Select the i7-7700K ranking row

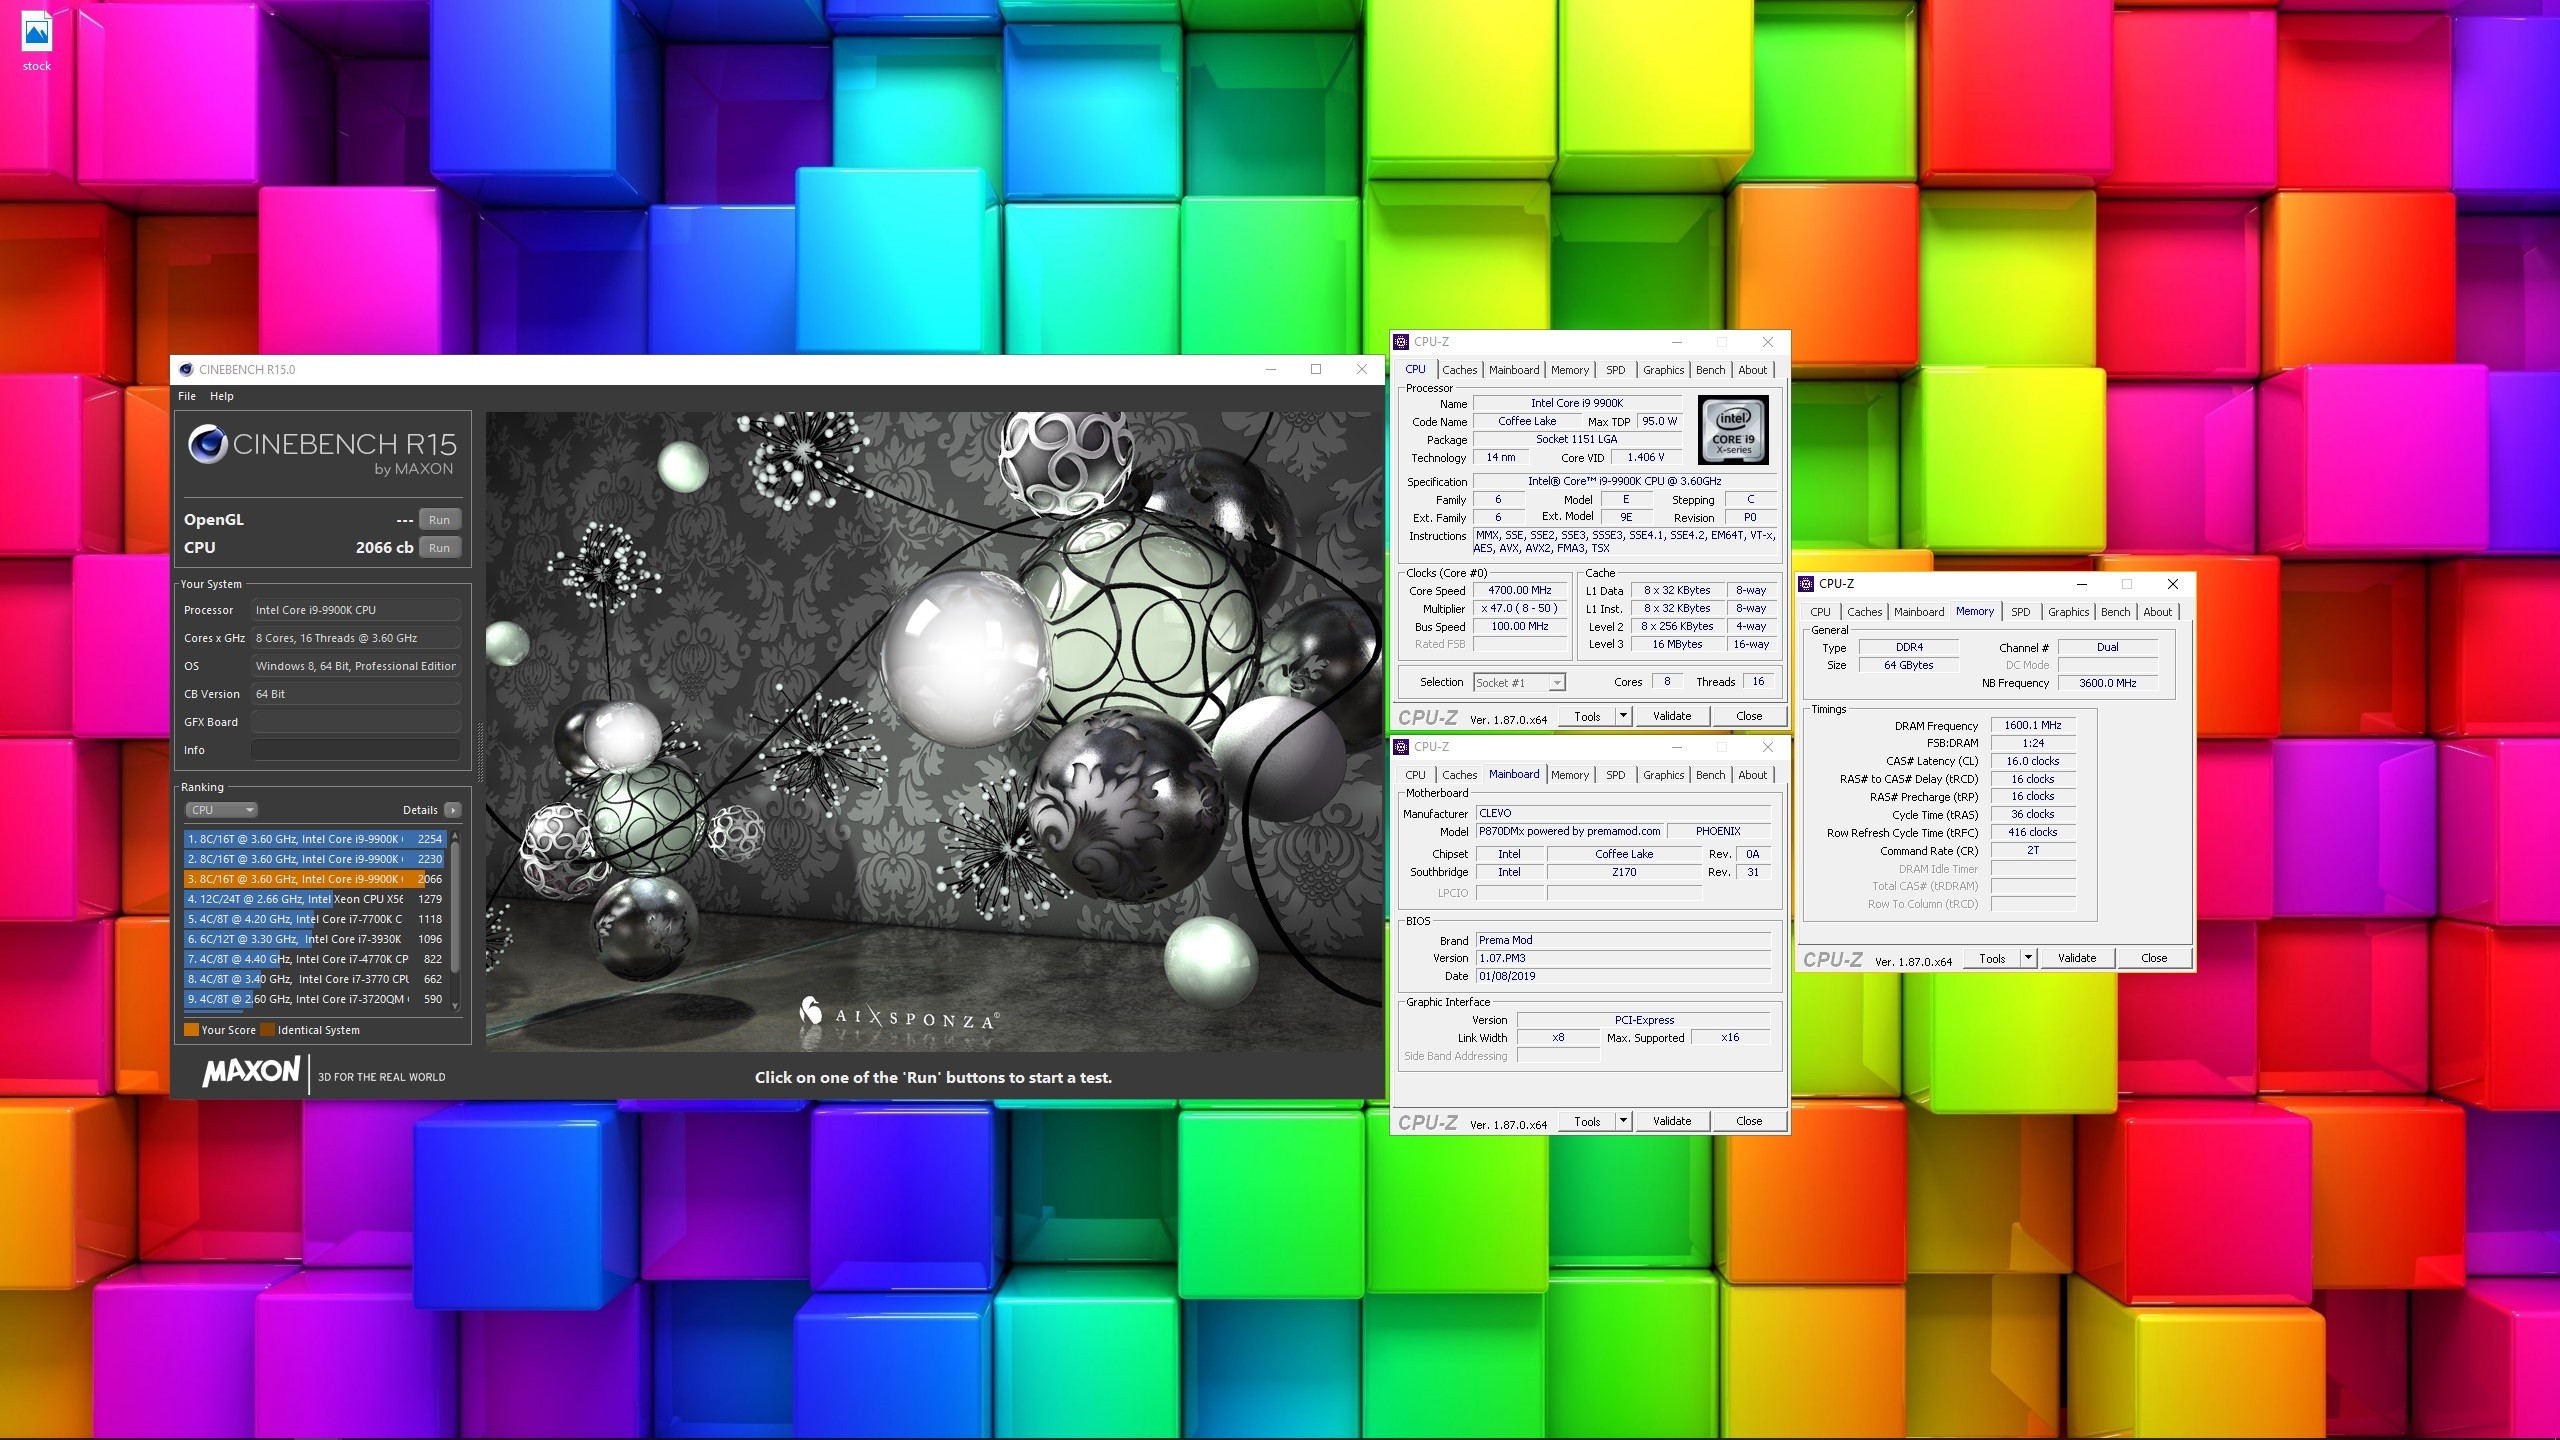coord(315,919)
